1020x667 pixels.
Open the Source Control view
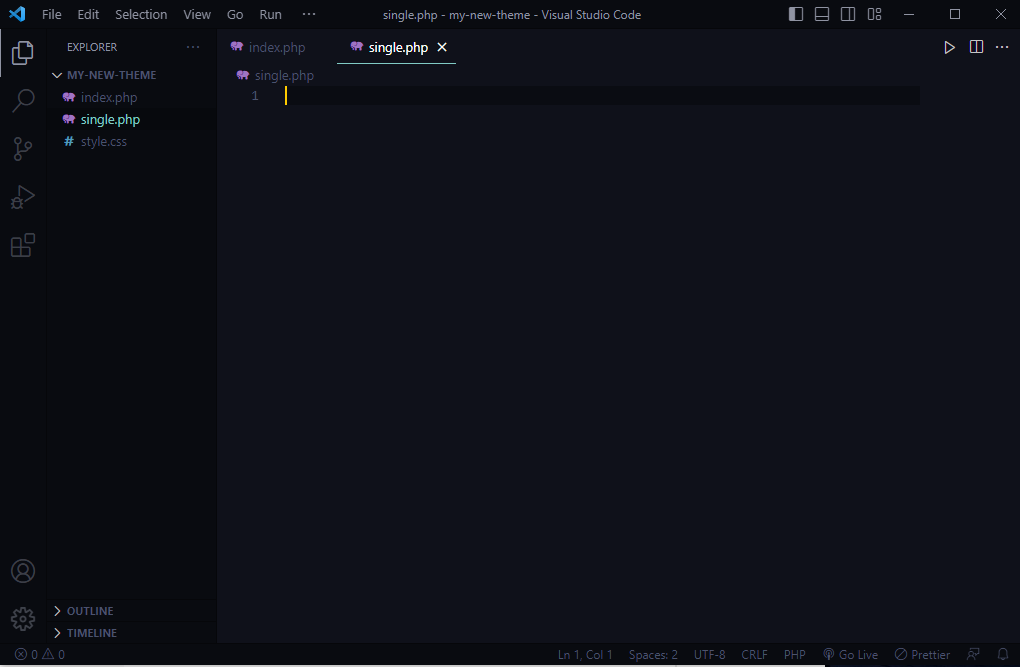coord(23,149)
